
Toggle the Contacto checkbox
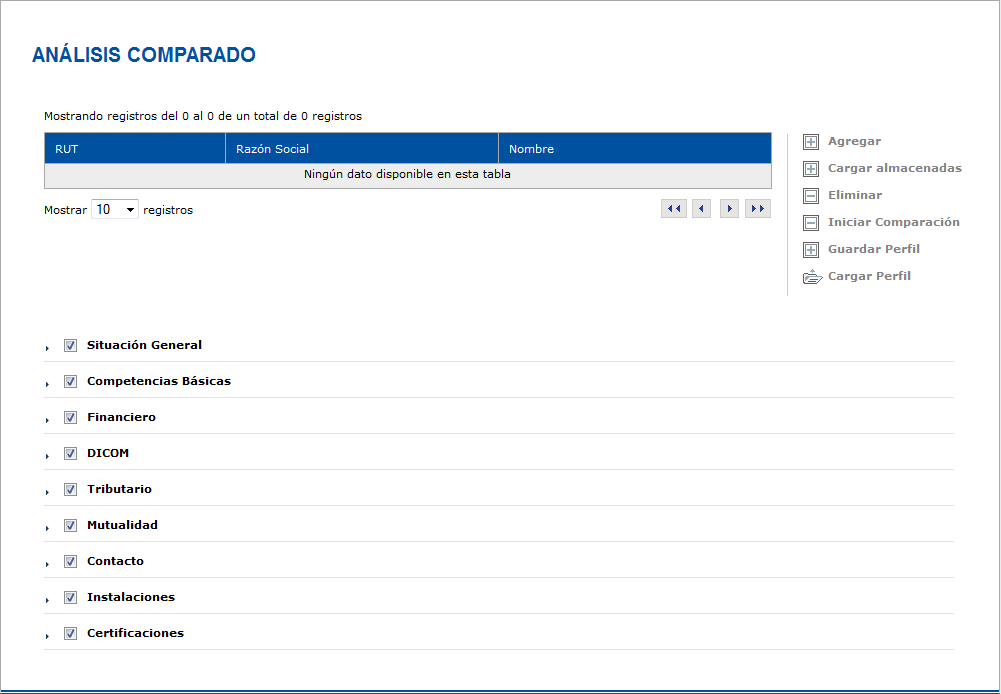point(70,561)
